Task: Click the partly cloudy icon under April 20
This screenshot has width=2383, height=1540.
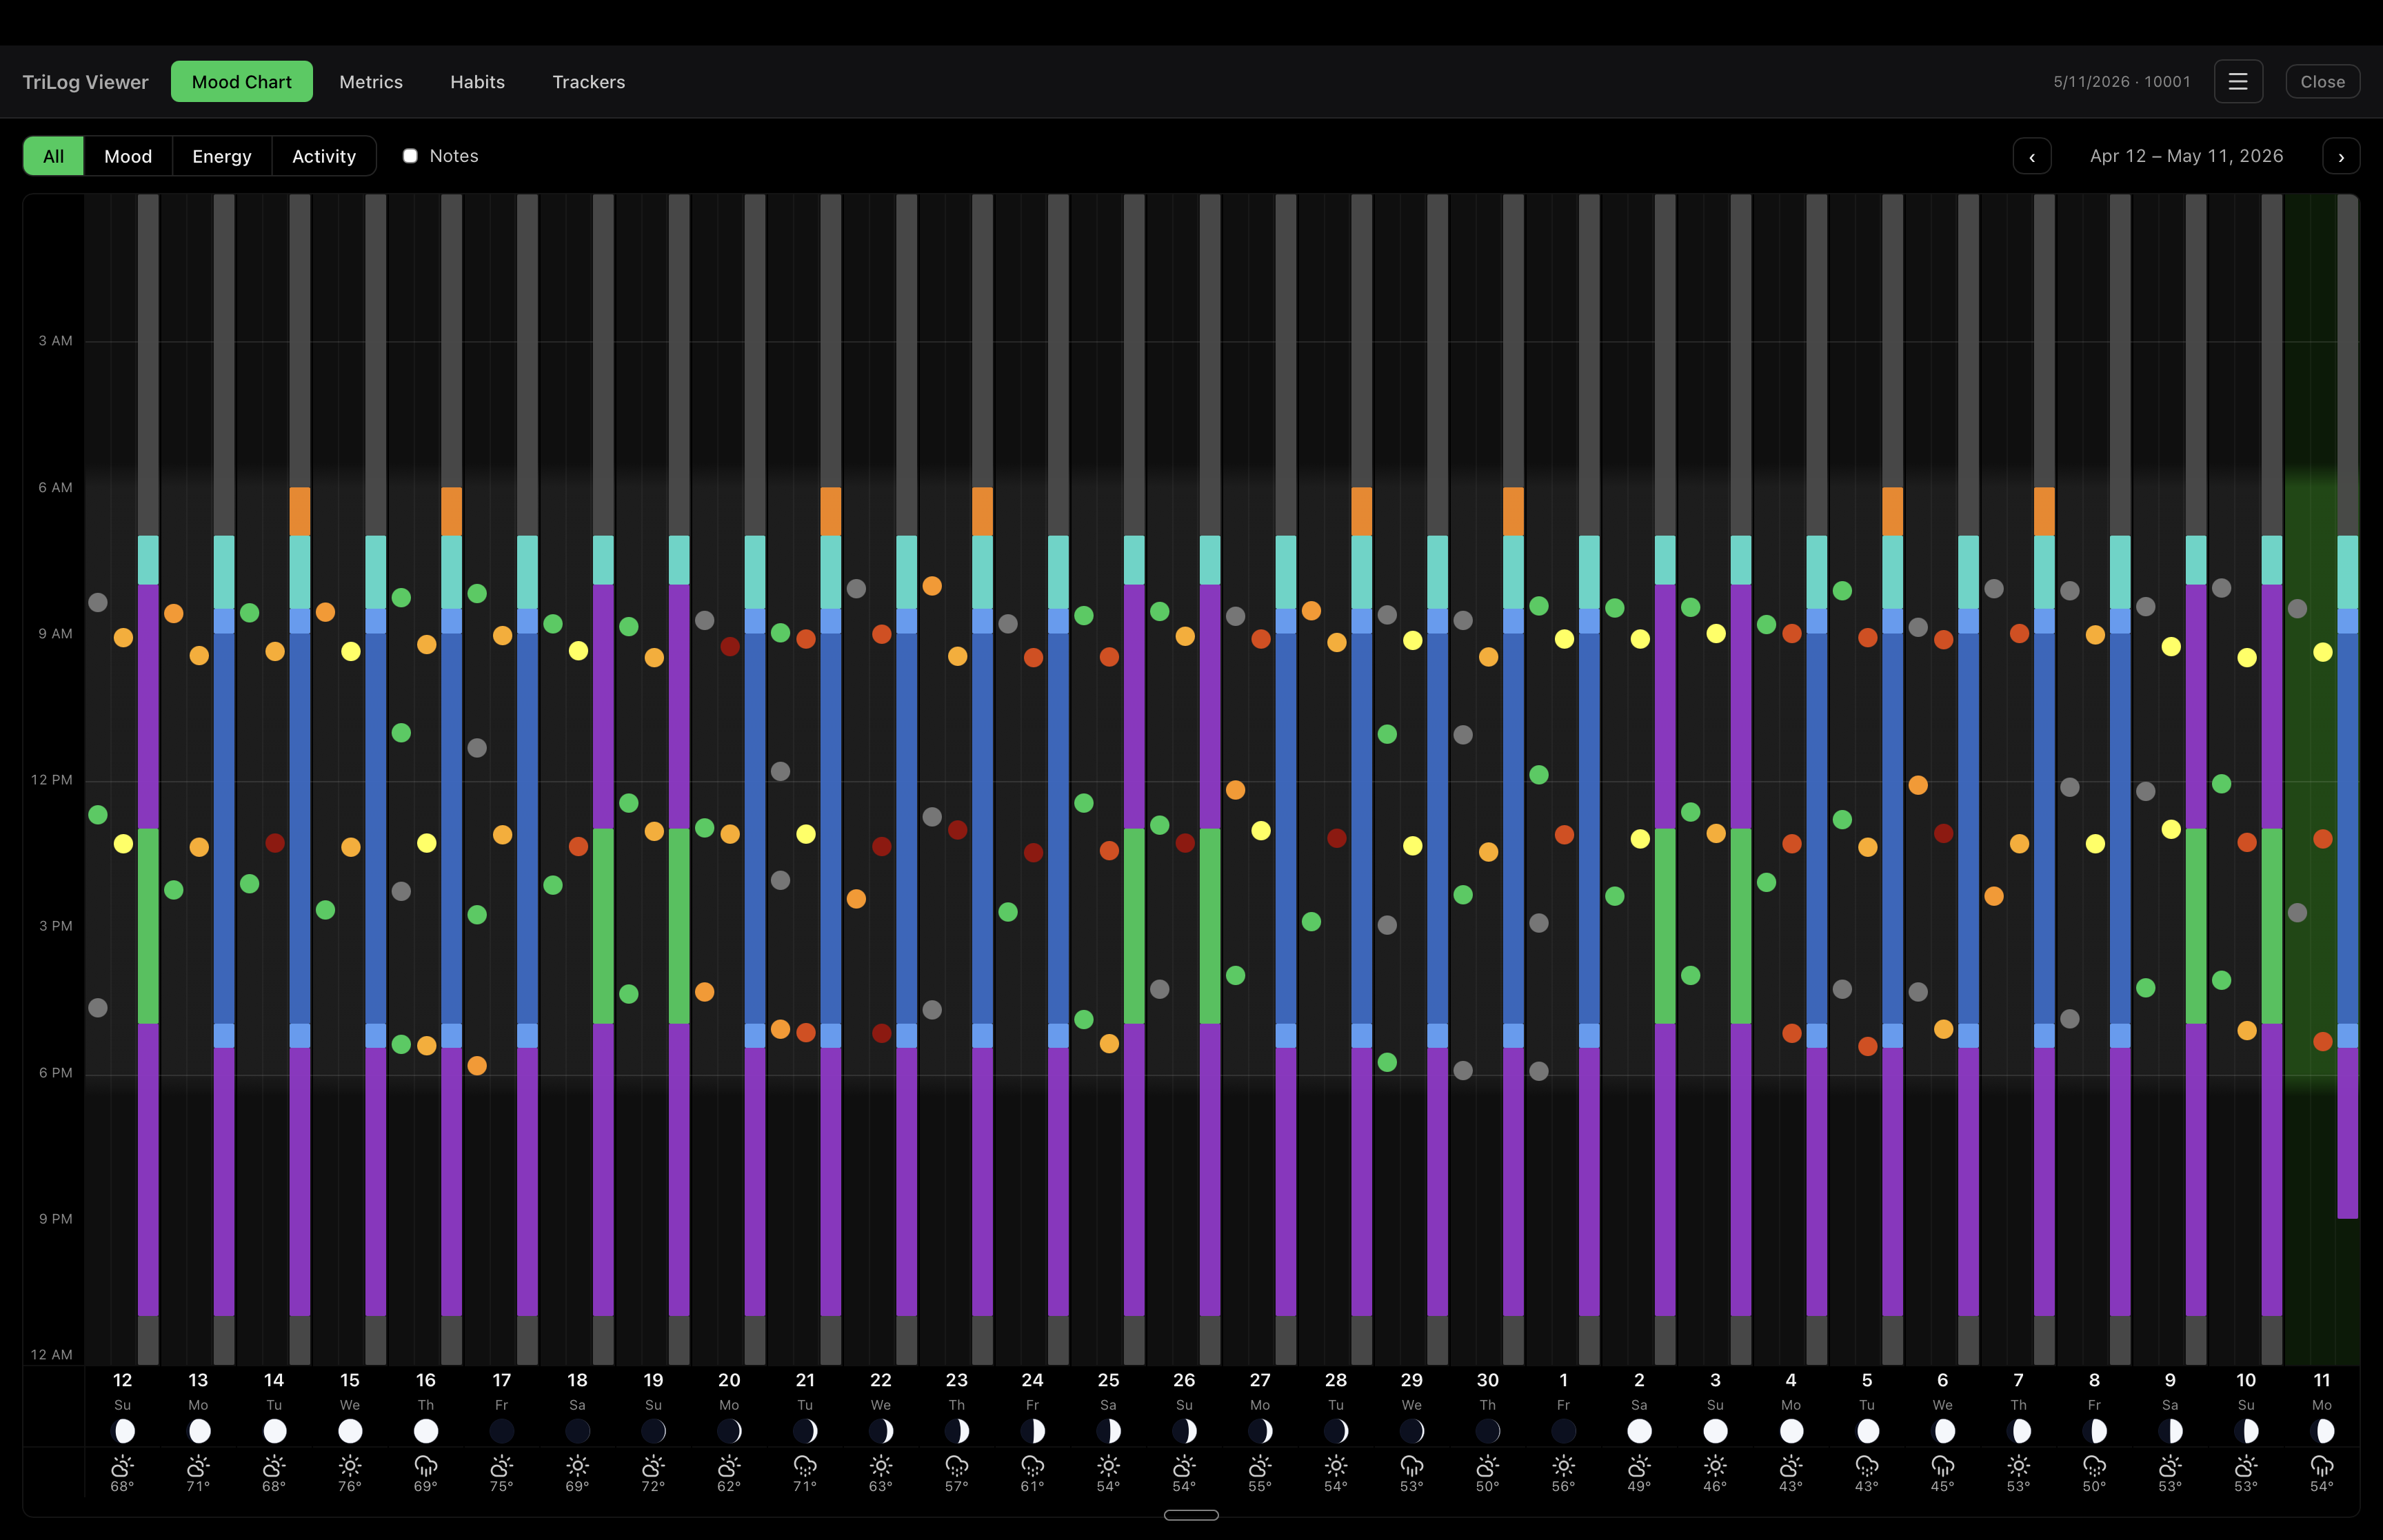Action: [x=729, y=1466]
